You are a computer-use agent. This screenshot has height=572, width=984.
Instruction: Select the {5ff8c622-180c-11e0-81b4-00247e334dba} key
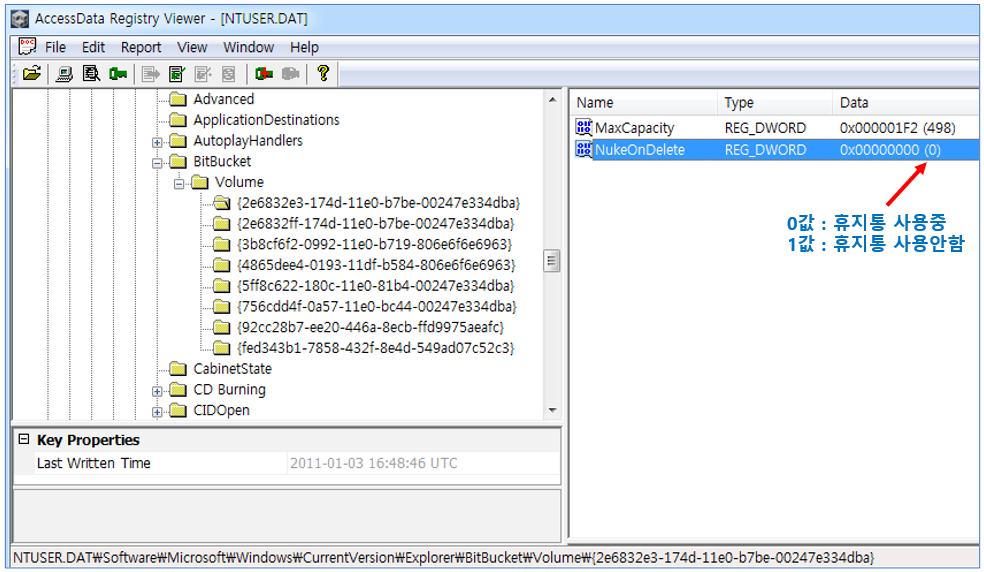(375, 286)
